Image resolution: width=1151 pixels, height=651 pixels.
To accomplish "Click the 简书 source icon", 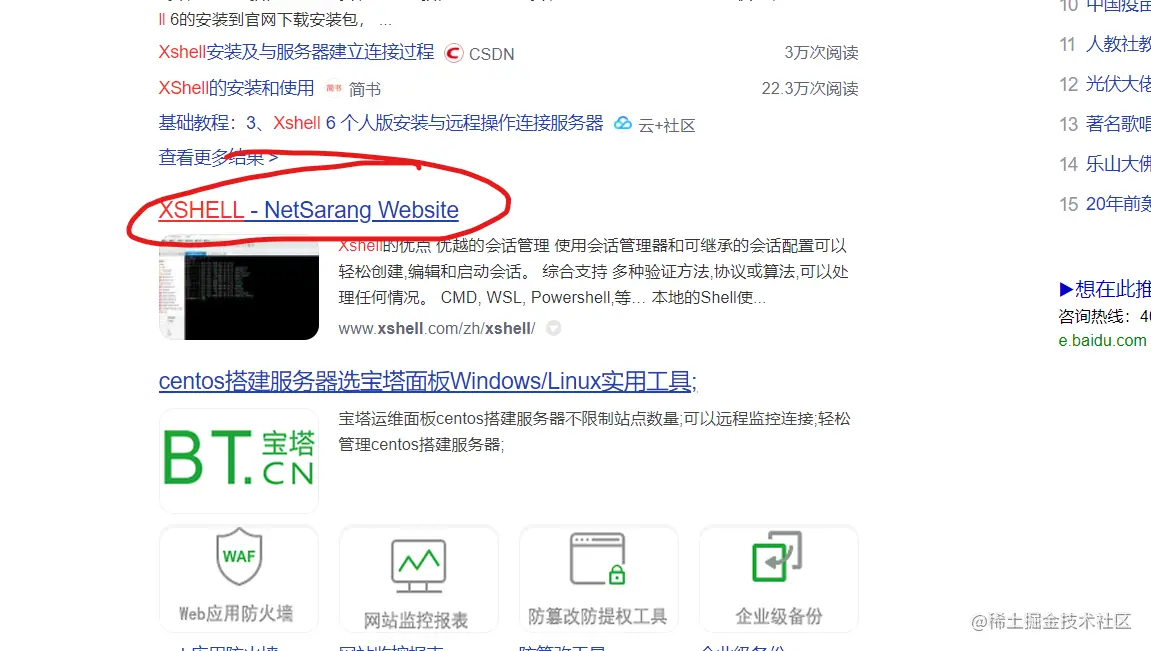I will [x=334, y=88].
